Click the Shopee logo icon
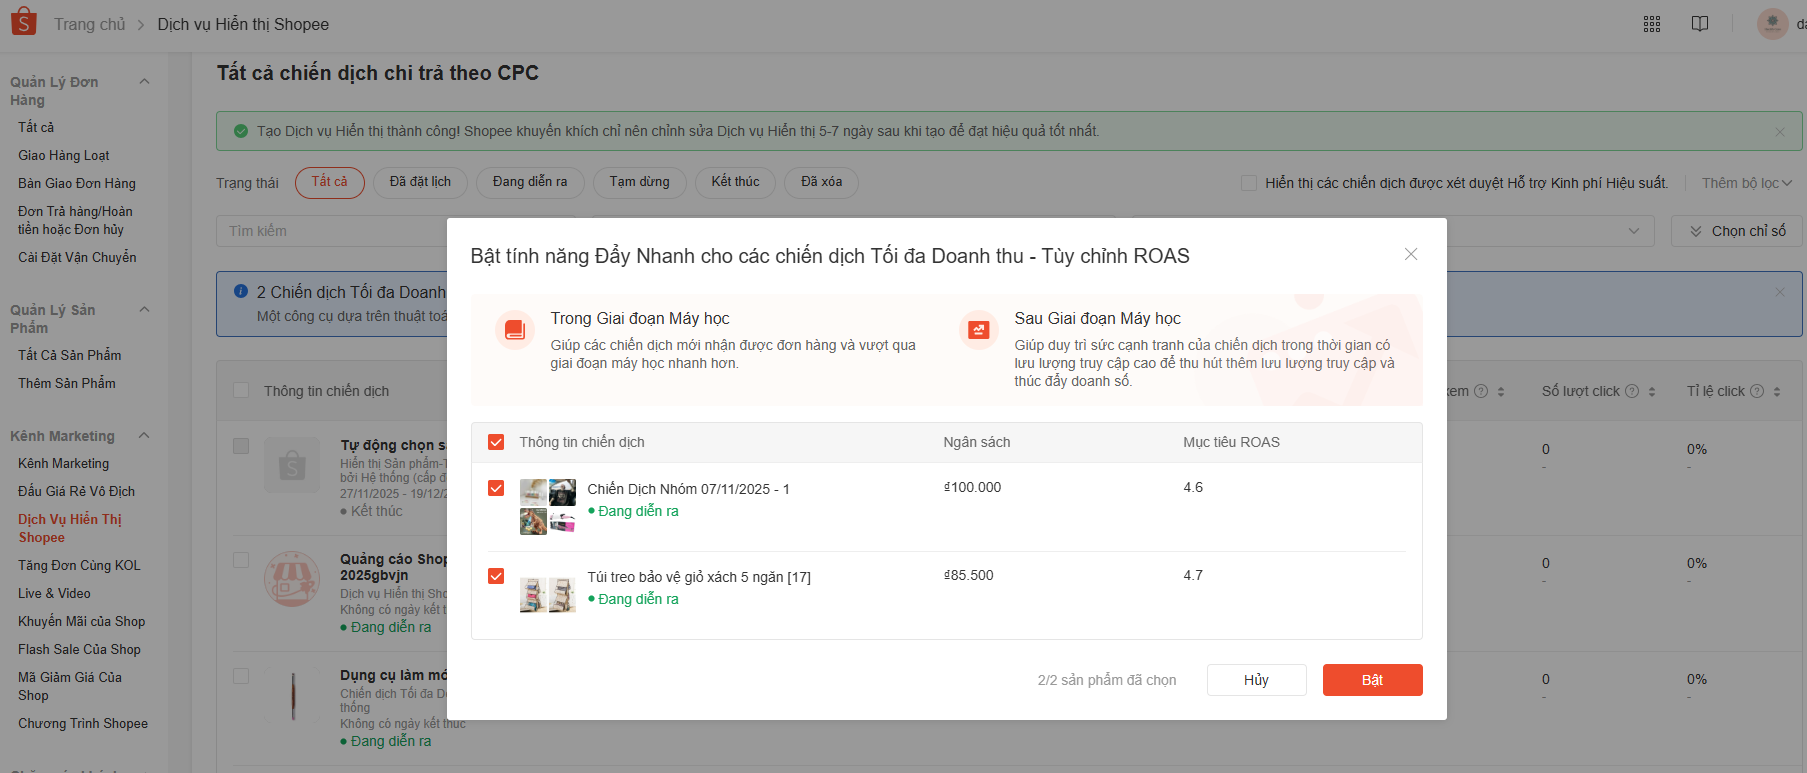Screen dimensions: 1807x773 [x=23, y=22]
